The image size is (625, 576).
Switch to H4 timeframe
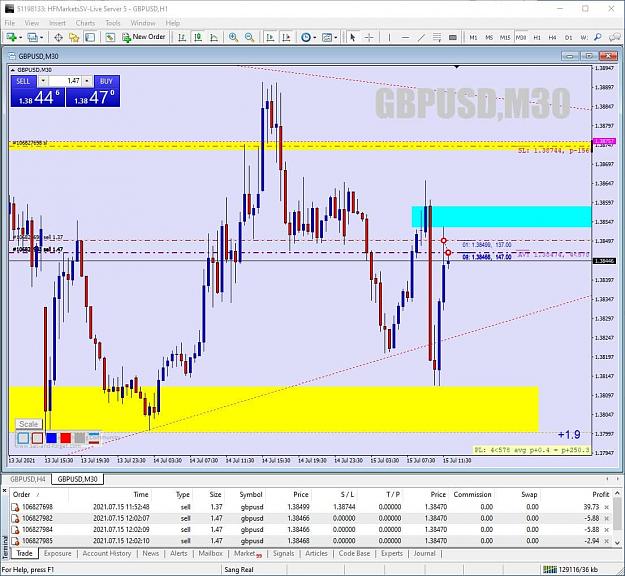click(552, 37)
